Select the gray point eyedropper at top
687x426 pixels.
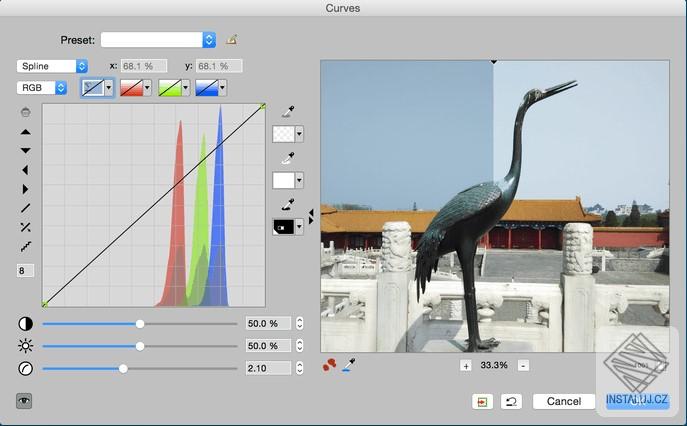(287, 111)
